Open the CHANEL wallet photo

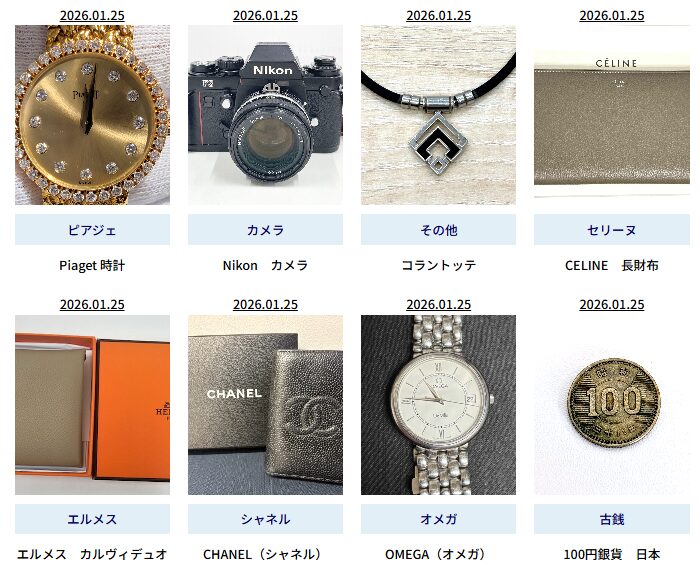click(x=265, y=405)
